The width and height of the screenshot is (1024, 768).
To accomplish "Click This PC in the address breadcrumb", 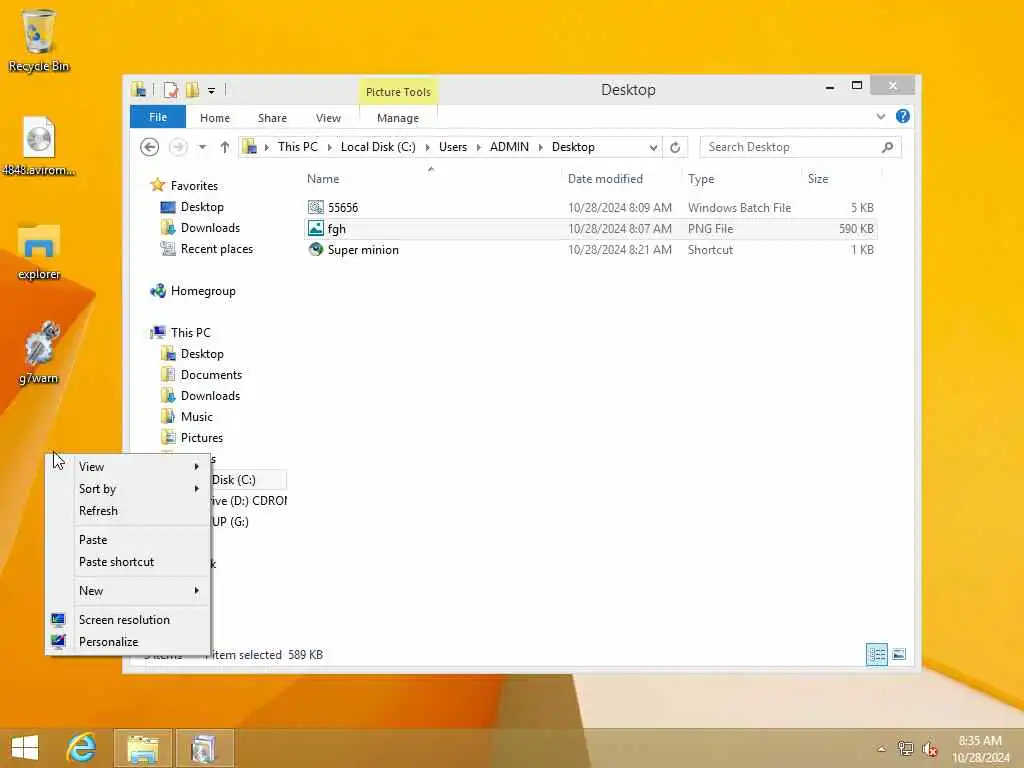I will [298, 147].
